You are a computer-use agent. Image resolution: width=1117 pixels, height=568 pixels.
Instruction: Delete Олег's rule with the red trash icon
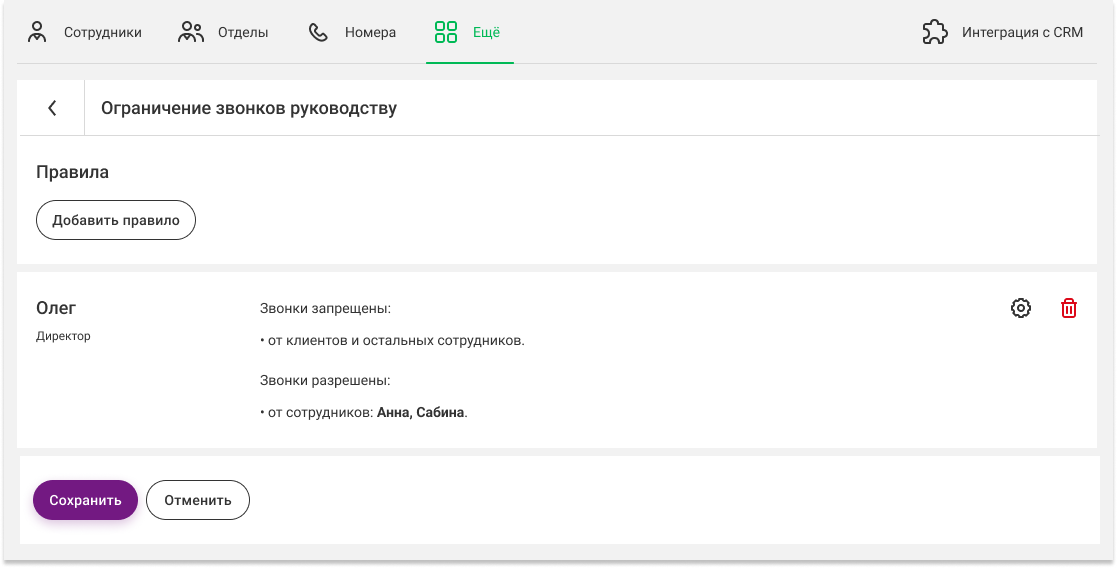[1069, 309]
